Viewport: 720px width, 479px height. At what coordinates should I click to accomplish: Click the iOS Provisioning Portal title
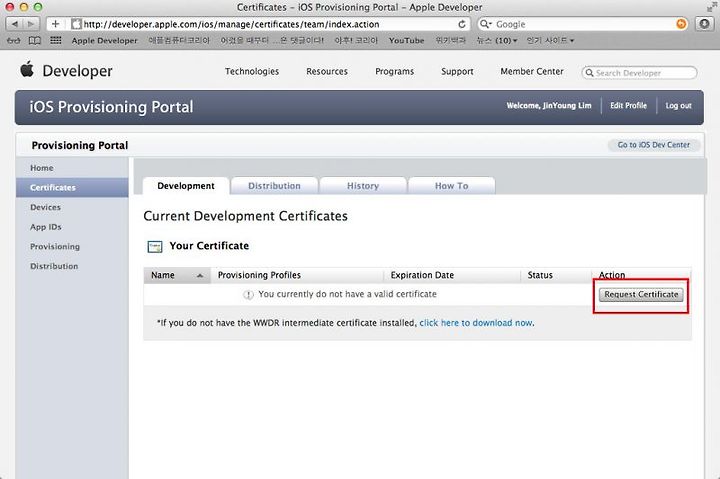click(111, 107)
